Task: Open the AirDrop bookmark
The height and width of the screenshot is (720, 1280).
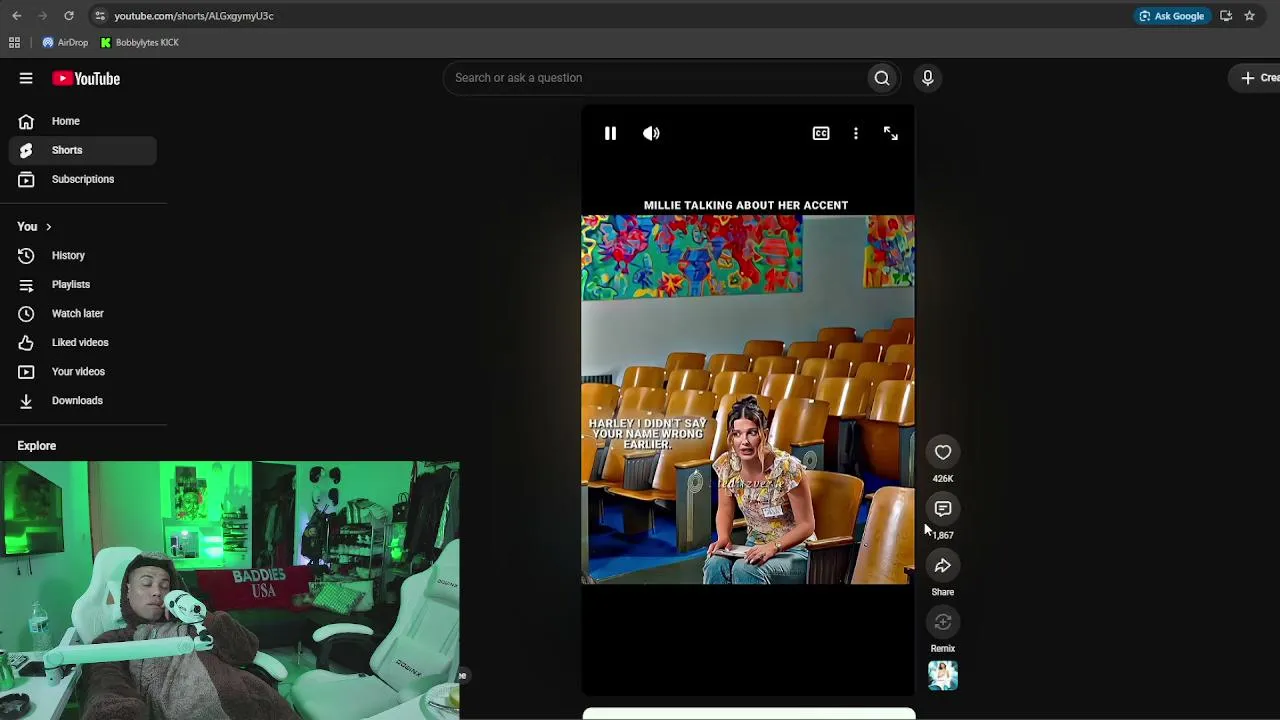Action: tap(65, 43)
